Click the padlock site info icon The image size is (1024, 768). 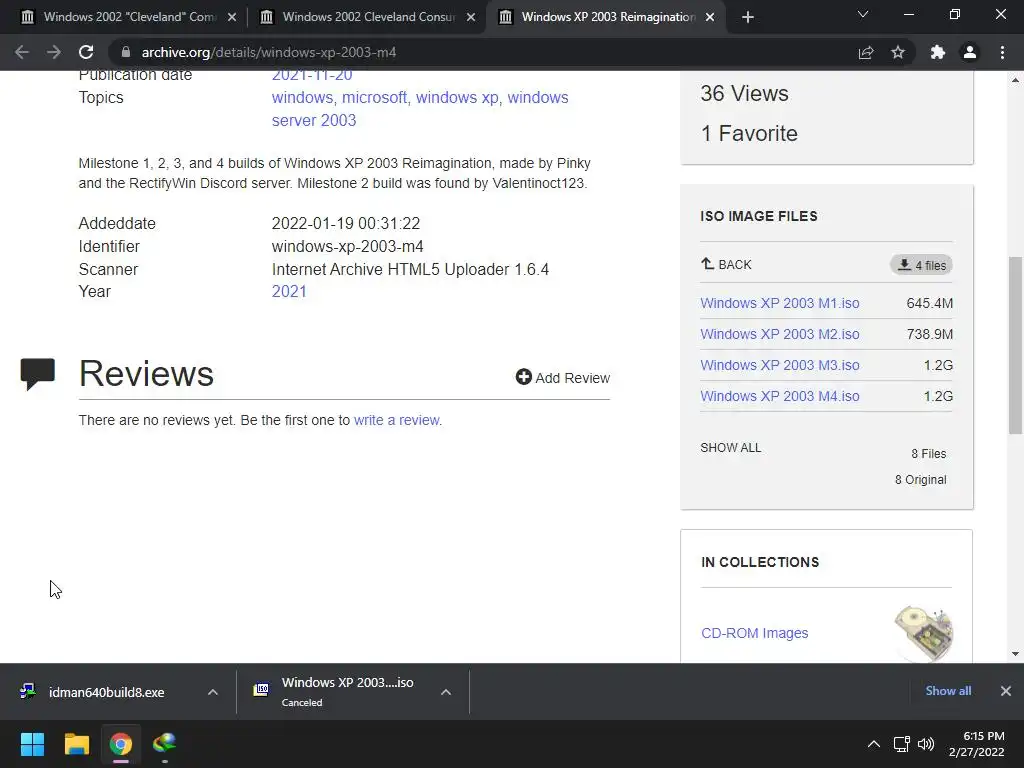126,52
